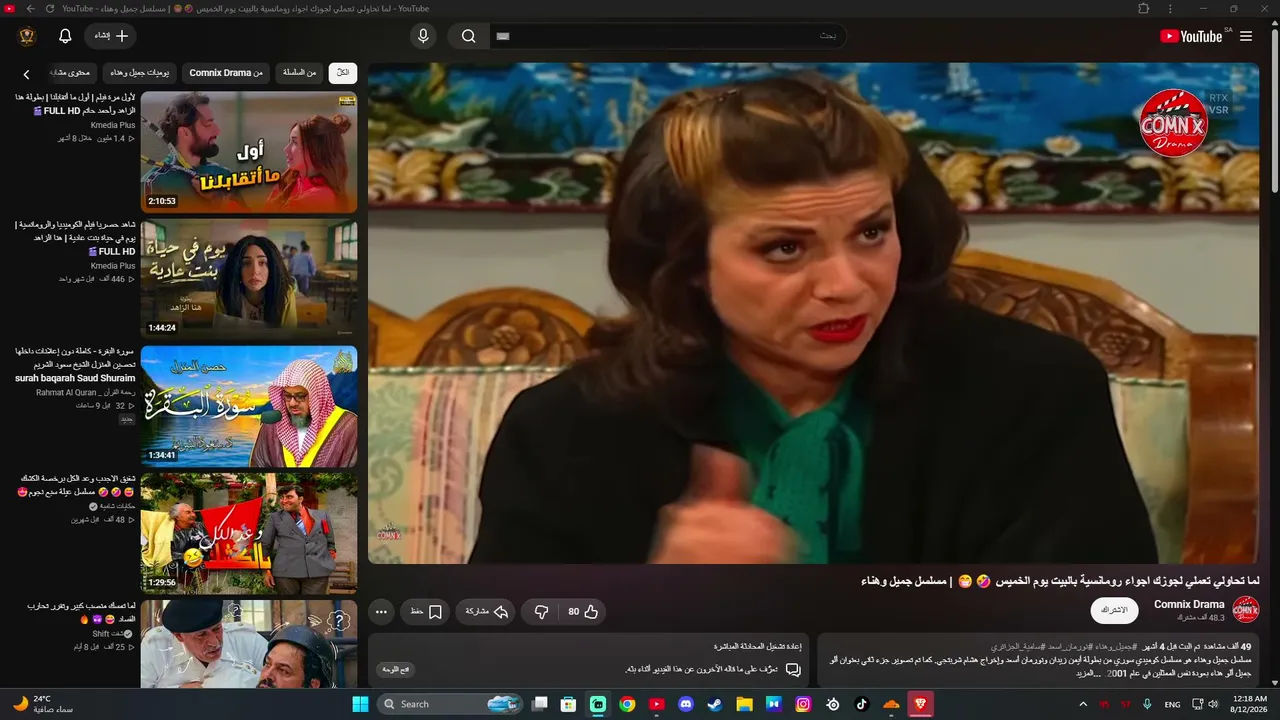Open the network and volume quick settings
The image size is (1280, 720).
[x=1205, y=704]
